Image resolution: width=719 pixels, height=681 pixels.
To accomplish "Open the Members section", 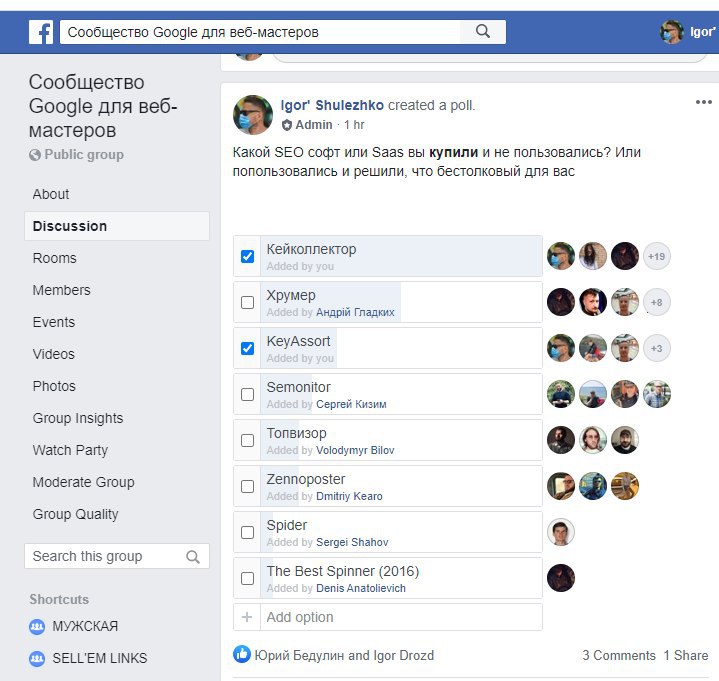I will click(61, 290).
